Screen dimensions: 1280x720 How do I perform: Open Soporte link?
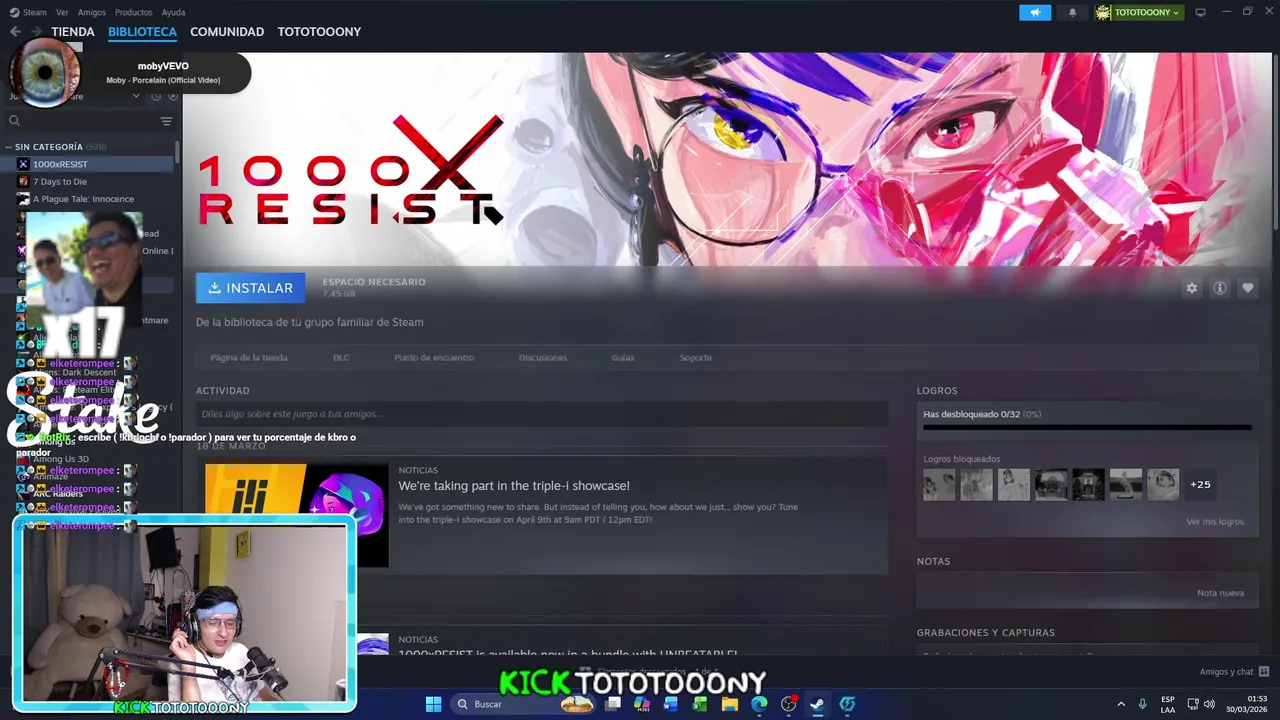pyautogui.click(x=696, y=357)
